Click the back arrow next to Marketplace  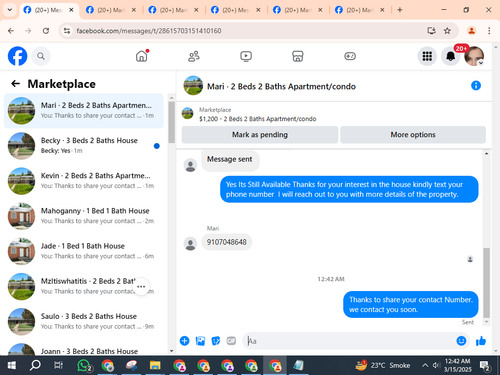pyautogui.click(x=16, y=84)
